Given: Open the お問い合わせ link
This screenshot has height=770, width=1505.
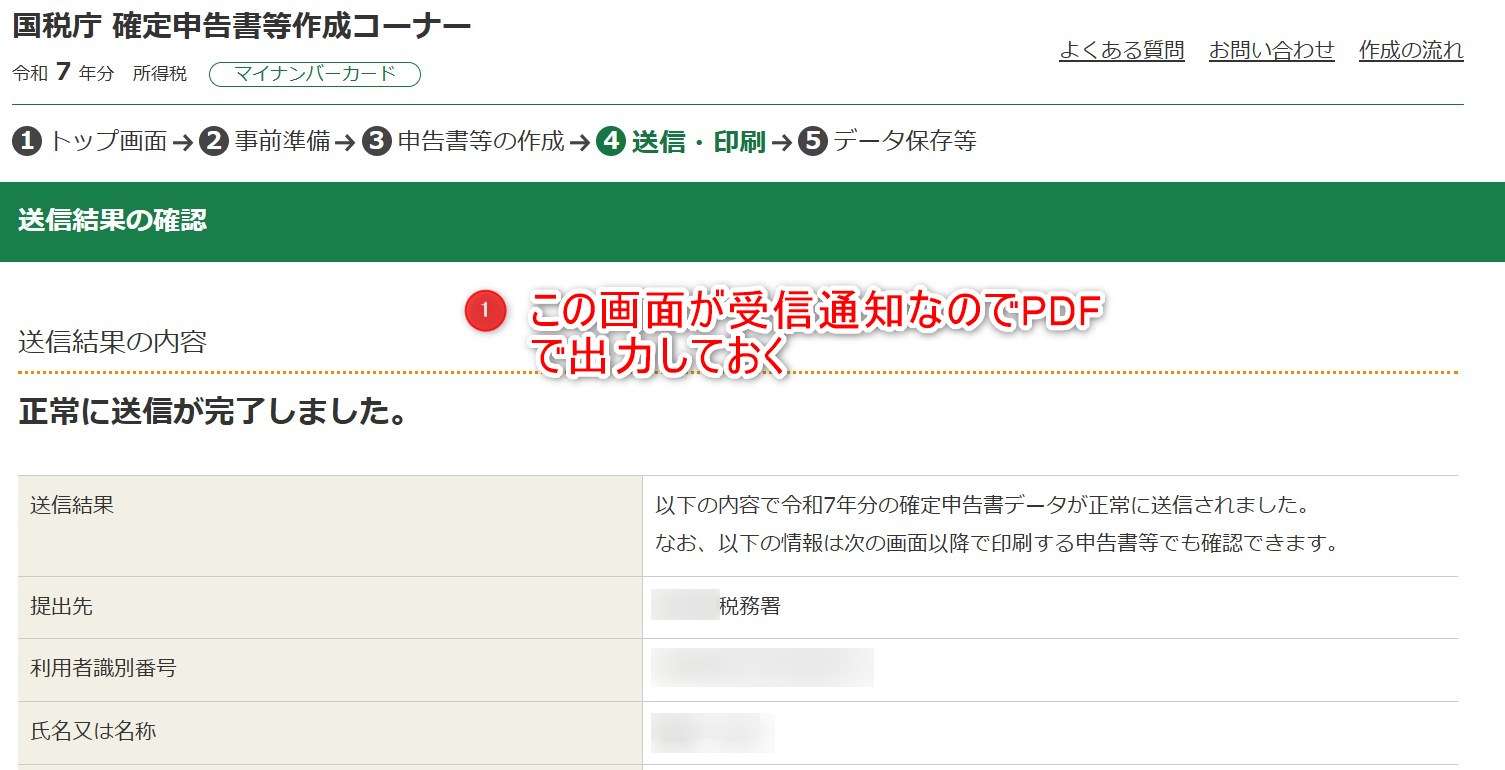Looking at the screenshot, I should [1271, 51].
